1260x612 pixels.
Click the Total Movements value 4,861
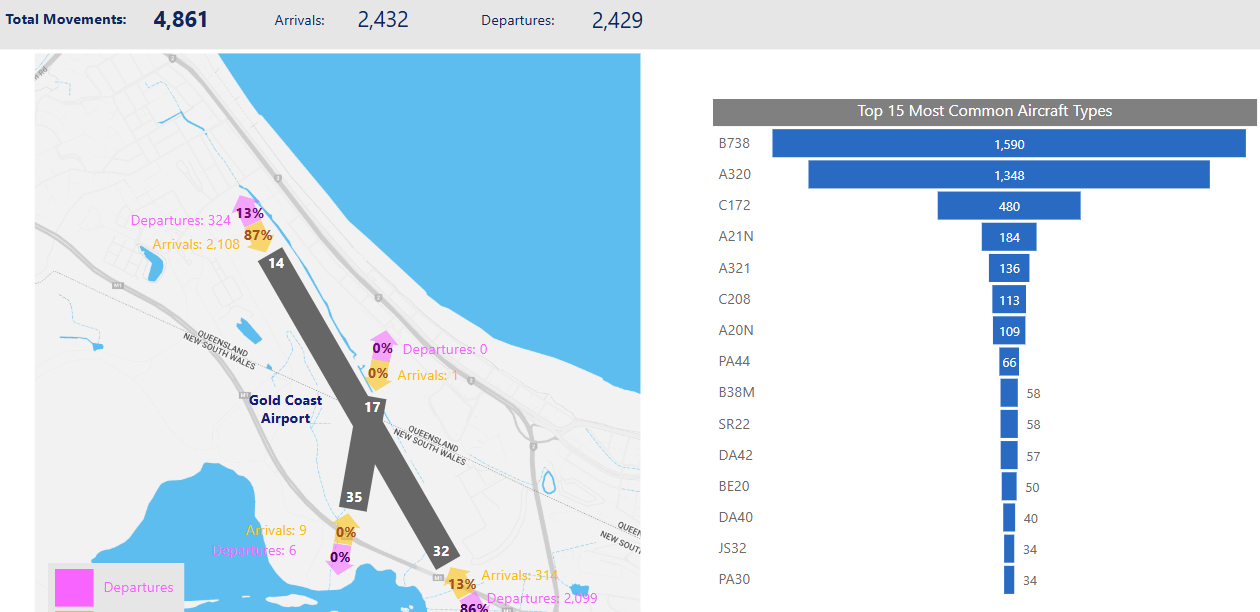[181, 20]
